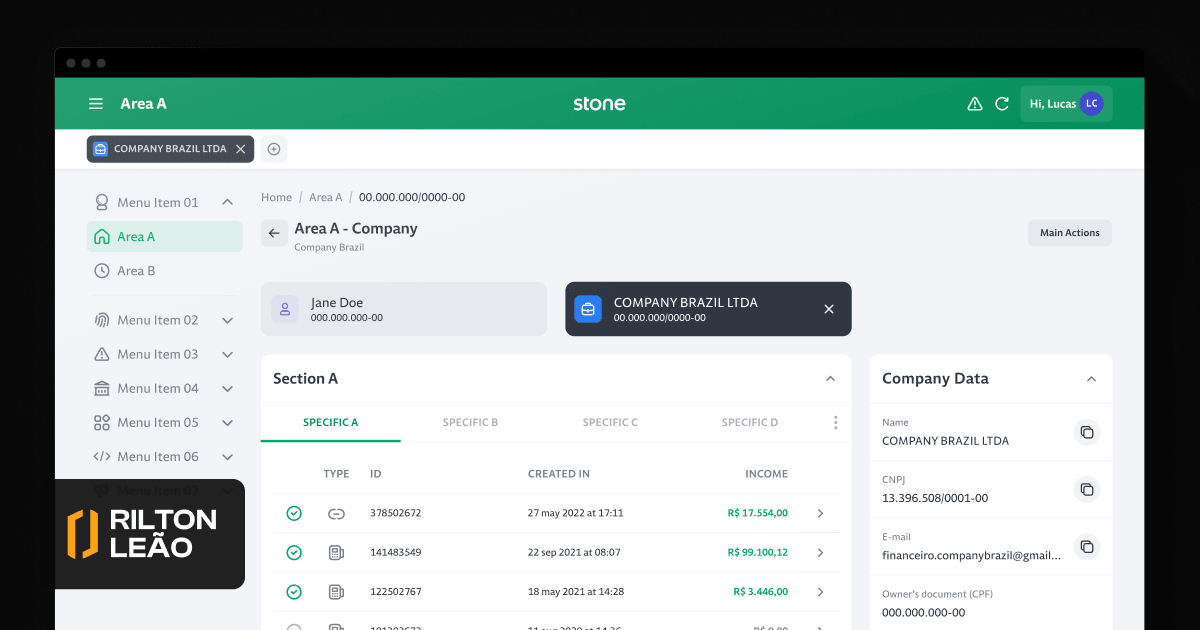Click the back arrow beside Area A - Company

point(274,233)
